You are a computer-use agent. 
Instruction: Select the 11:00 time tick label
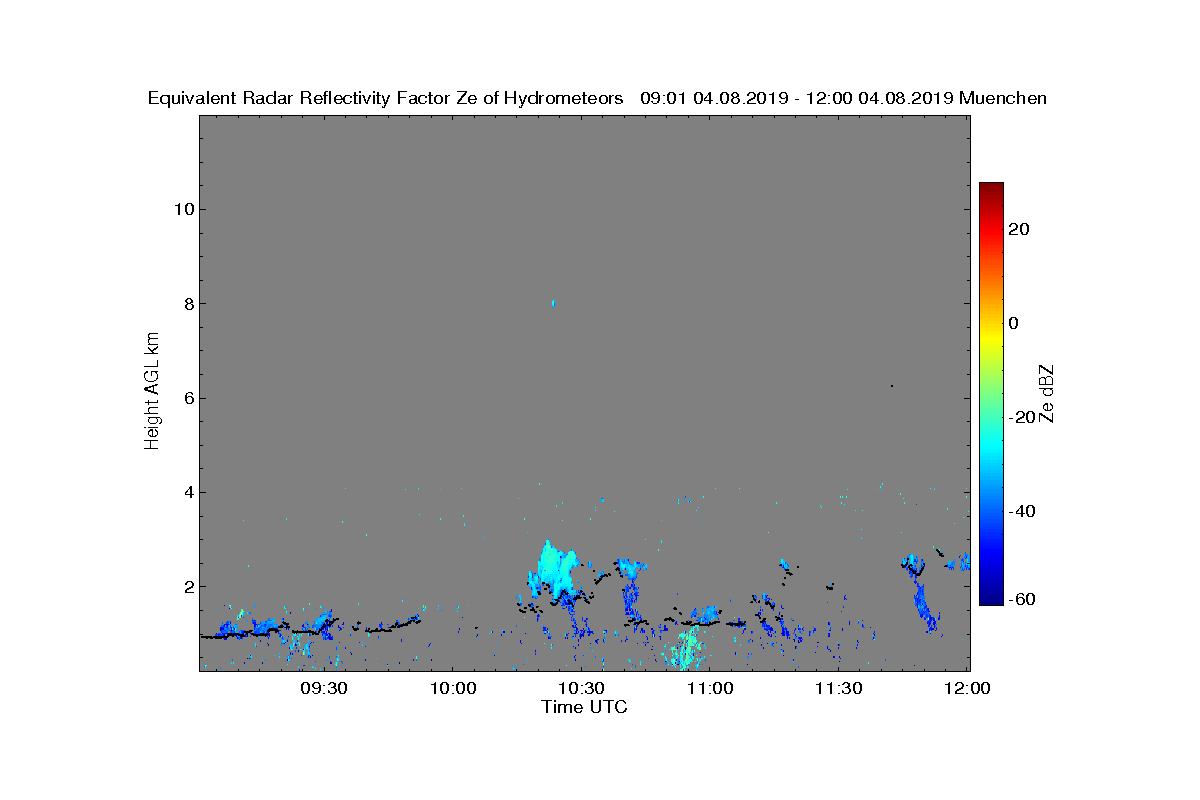coord(710,688)
